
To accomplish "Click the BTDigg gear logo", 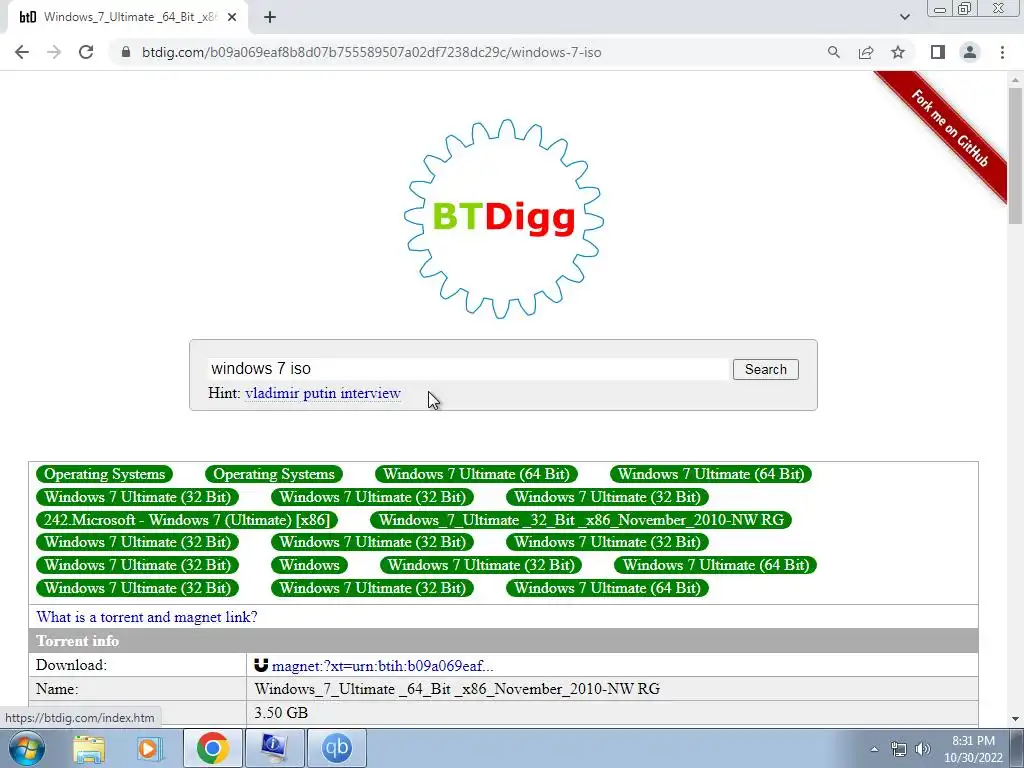I will [504, 219].
